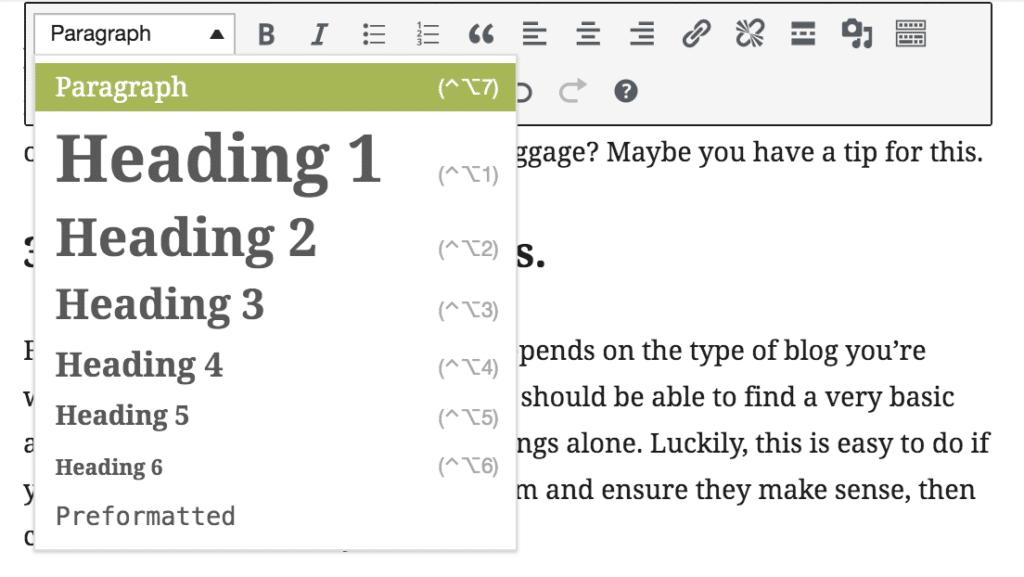This screenshot has width=1024, height=577.
Task: Apply italic formatting
Action: point(319,33)
